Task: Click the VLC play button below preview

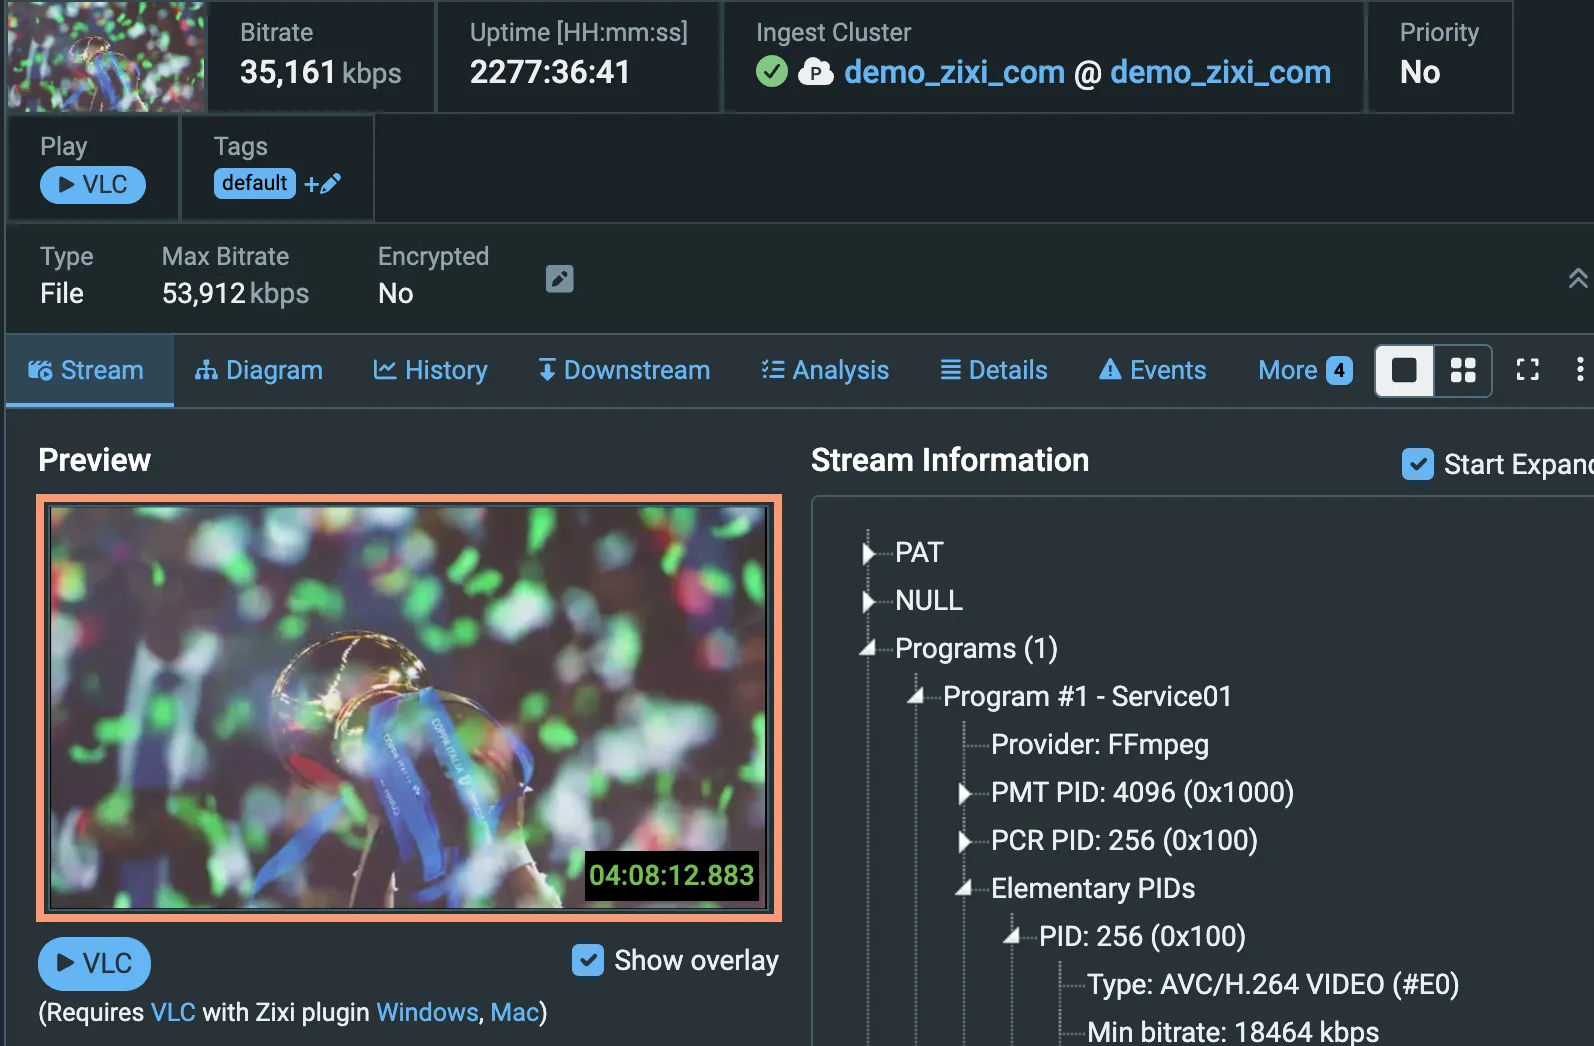Action: (x=94, y=963)
